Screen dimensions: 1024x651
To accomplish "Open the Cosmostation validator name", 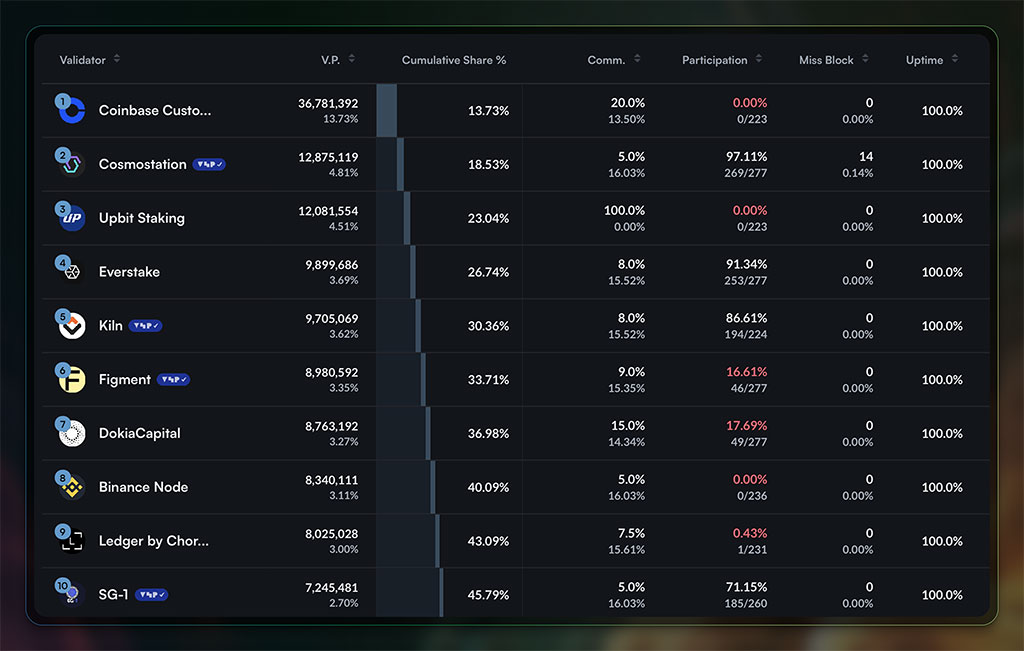I will (x=142, y=165).
